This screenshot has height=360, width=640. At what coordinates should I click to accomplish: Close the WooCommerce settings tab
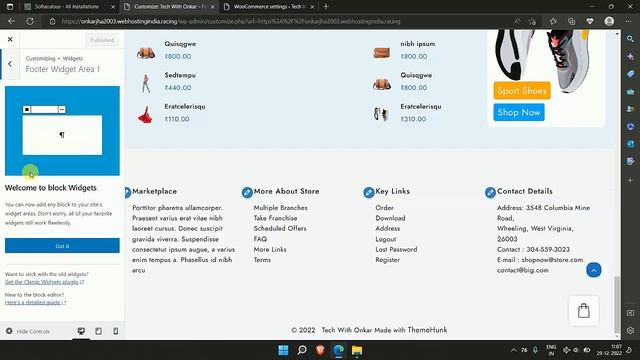[x=312, y=7]
